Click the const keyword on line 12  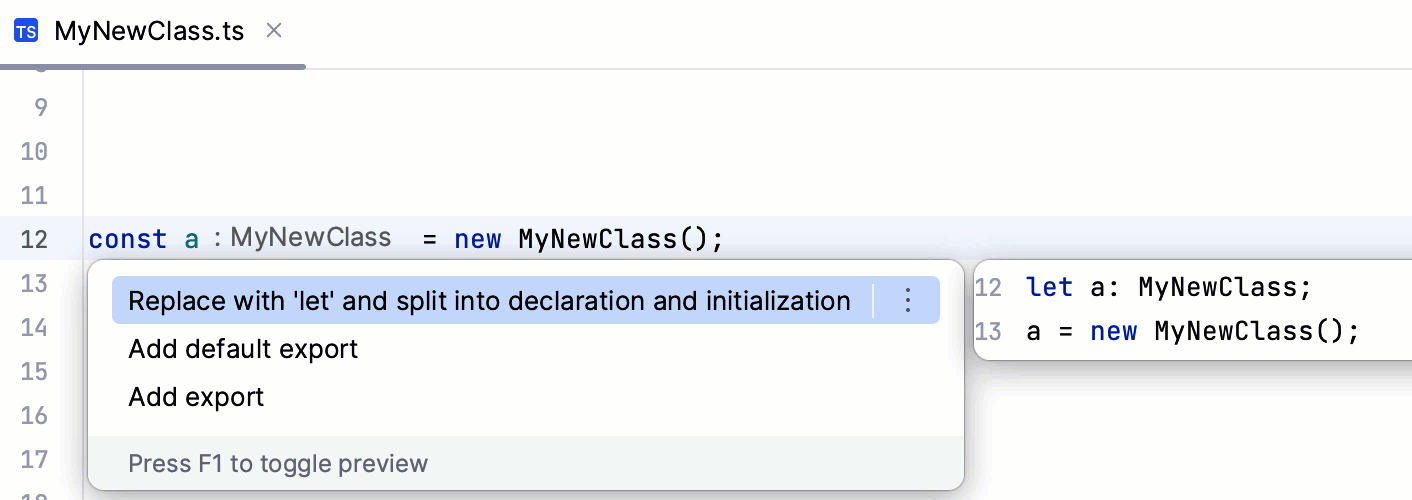(x=128, y=240)
